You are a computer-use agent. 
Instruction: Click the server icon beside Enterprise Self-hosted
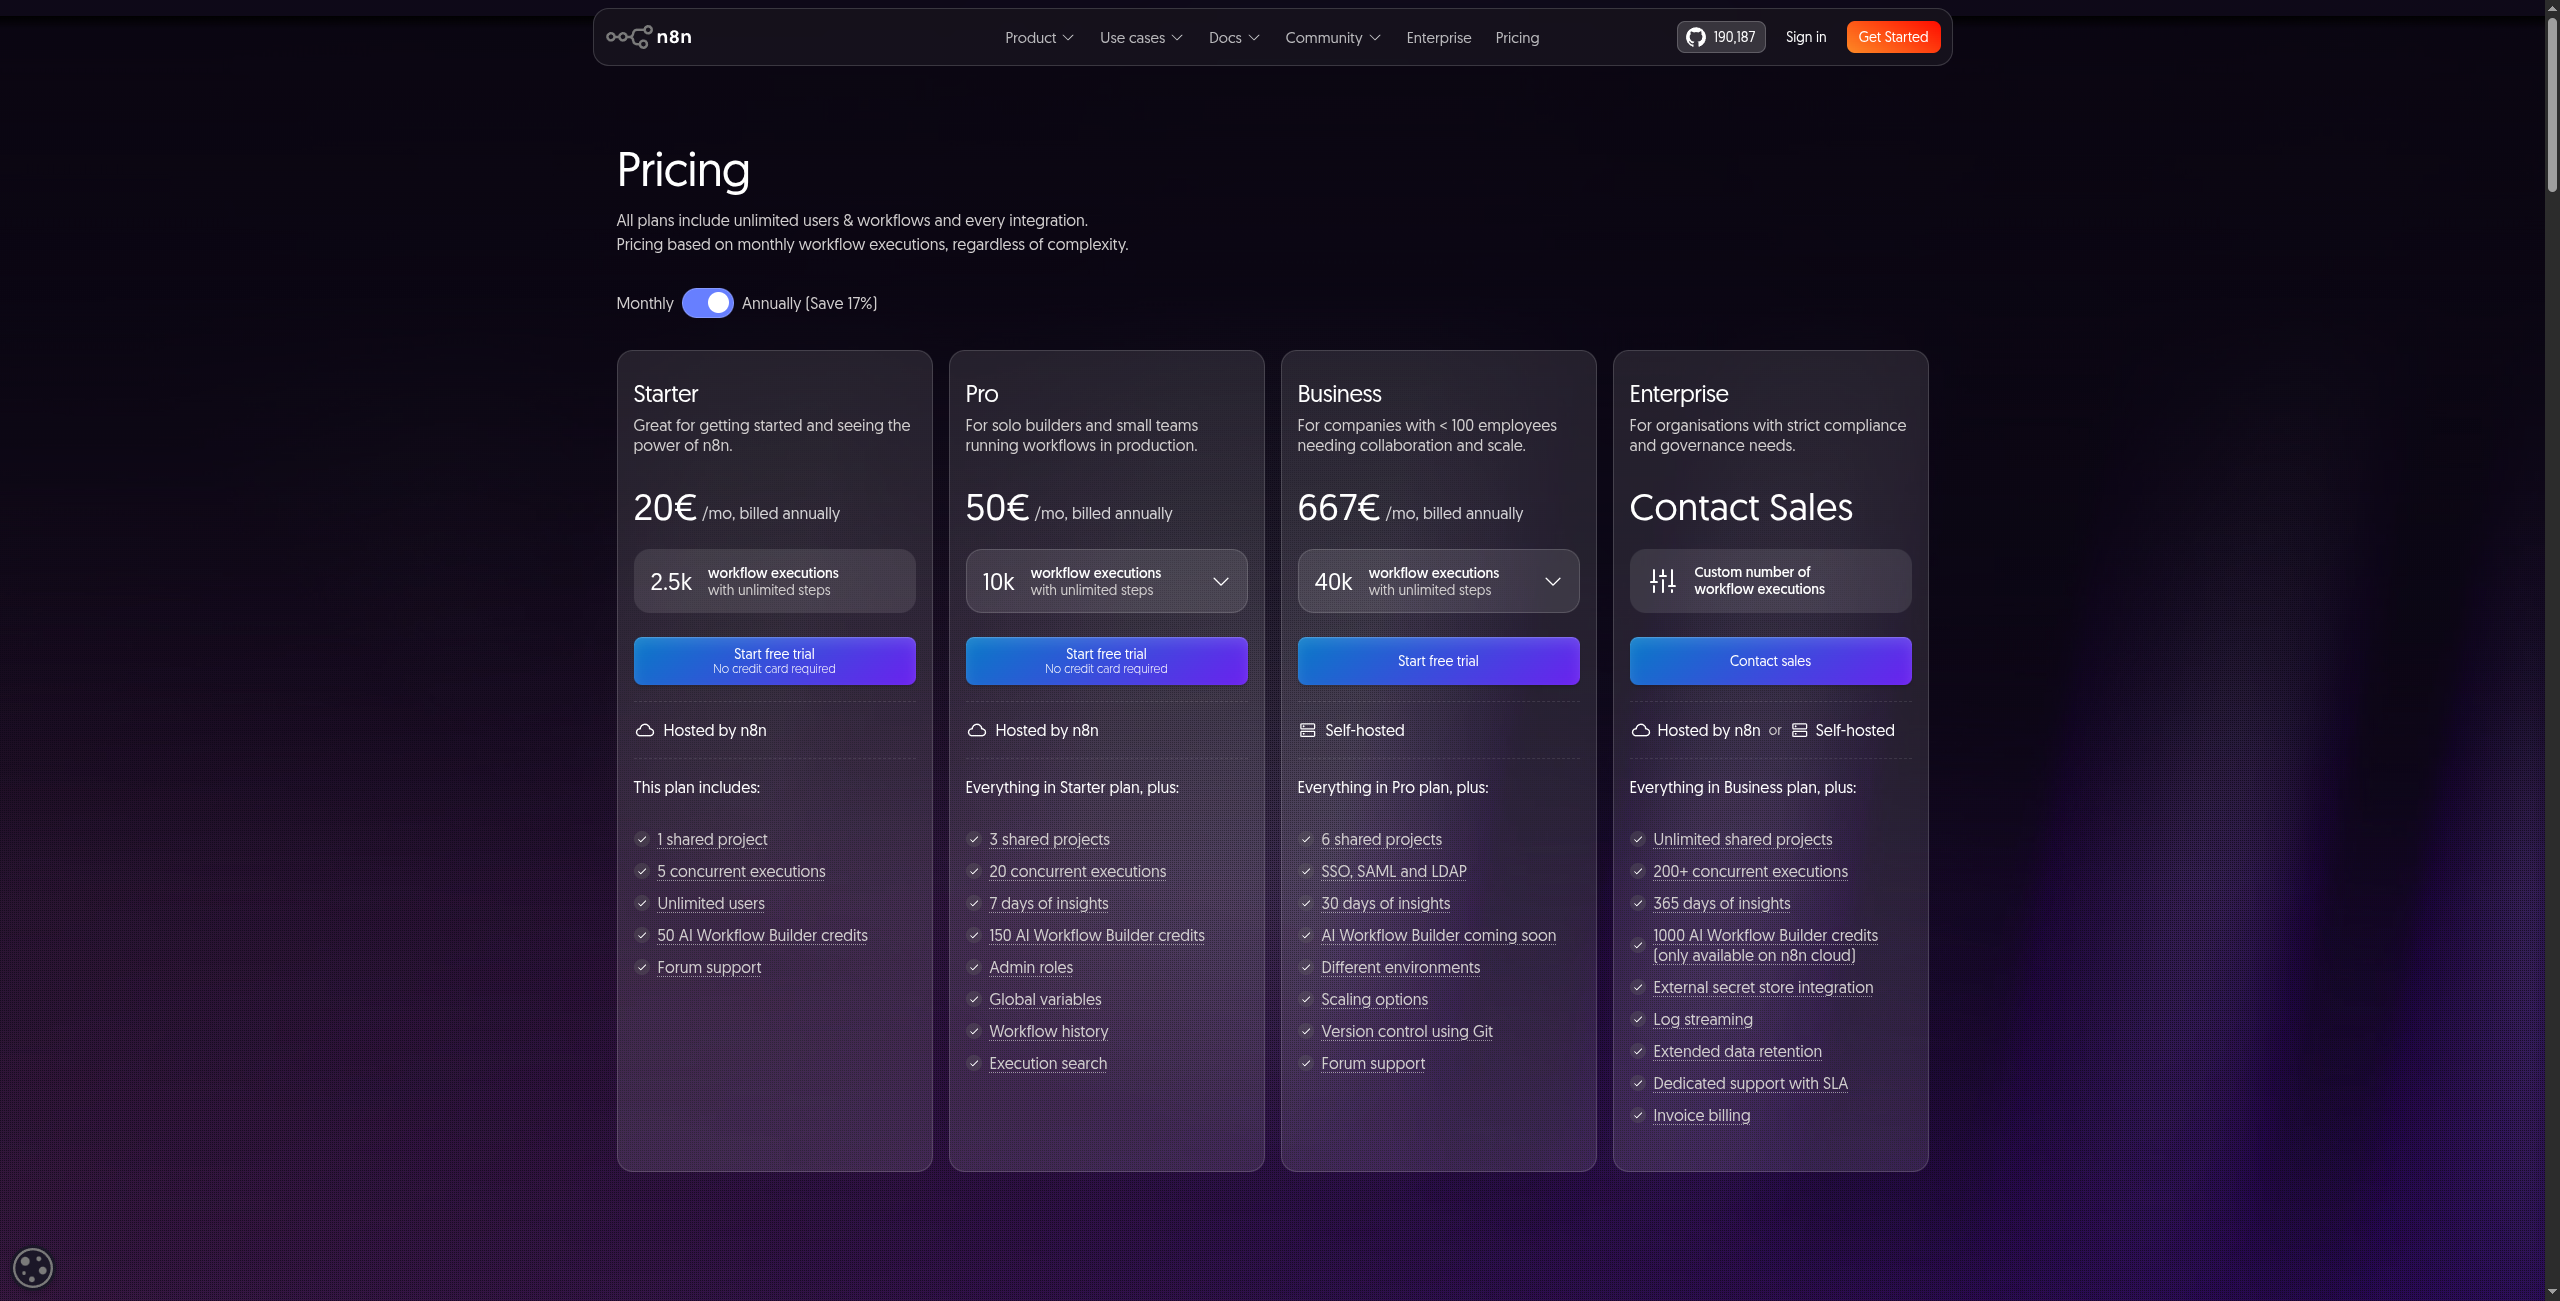[1799, 731]
